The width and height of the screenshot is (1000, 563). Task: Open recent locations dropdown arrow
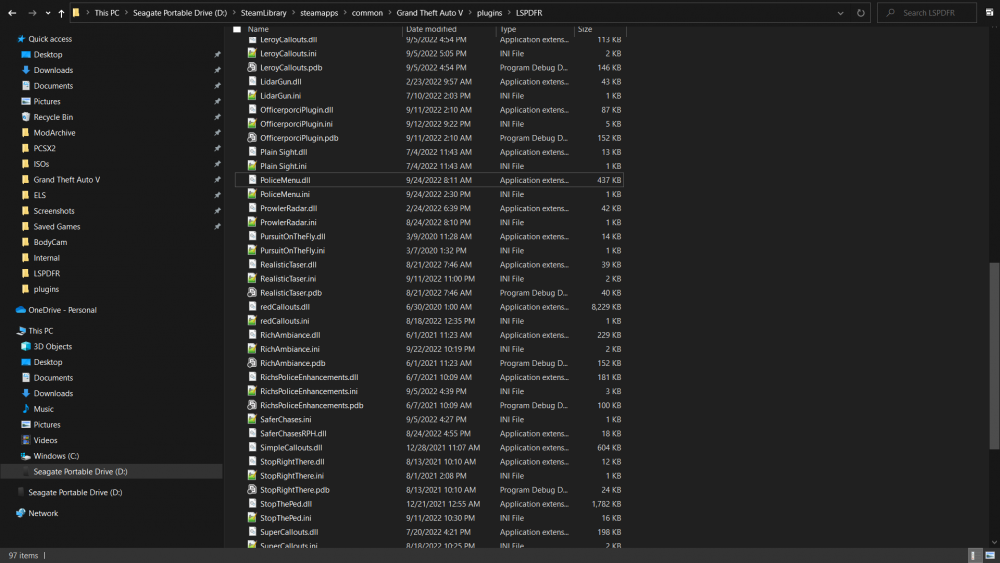48,13
